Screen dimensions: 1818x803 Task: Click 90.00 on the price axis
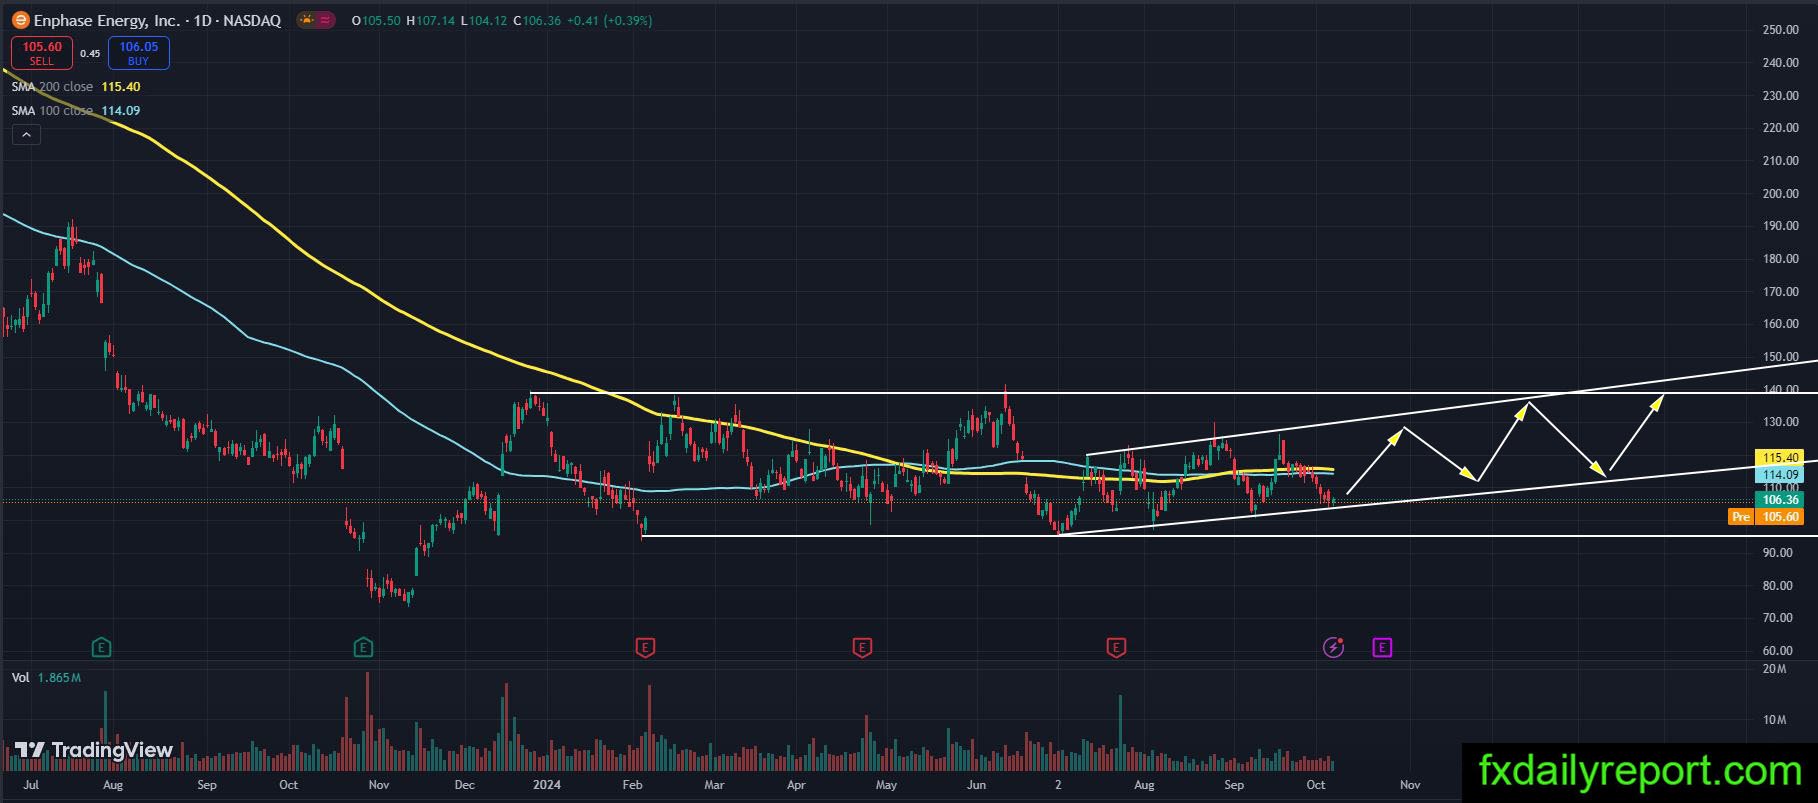1778,553
